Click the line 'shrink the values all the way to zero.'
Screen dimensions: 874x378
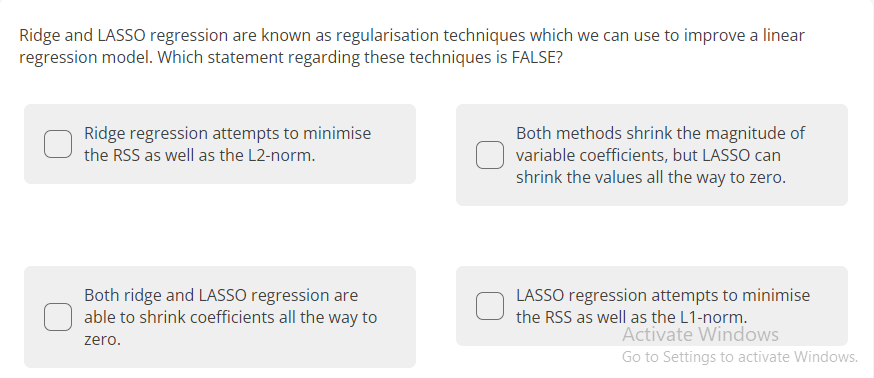(651, 178)
